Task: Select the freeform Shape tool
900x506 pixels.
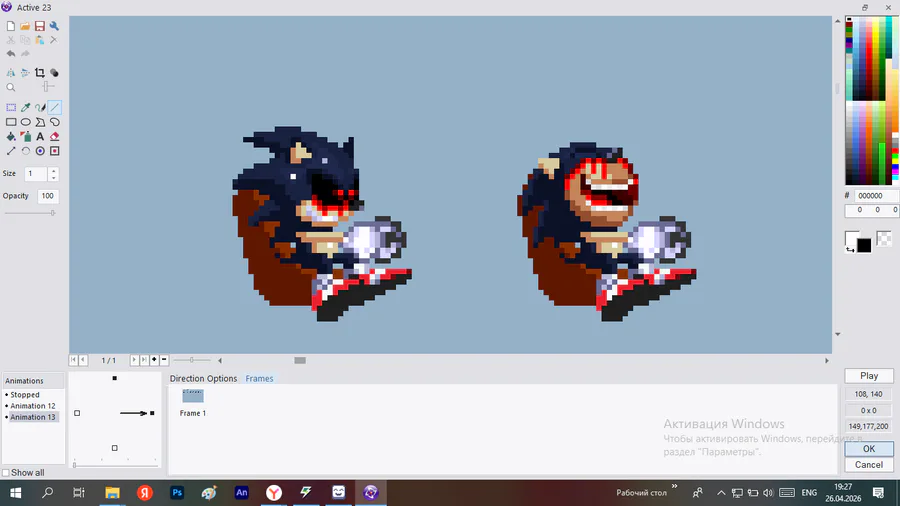Action: (x=55, y=122)
